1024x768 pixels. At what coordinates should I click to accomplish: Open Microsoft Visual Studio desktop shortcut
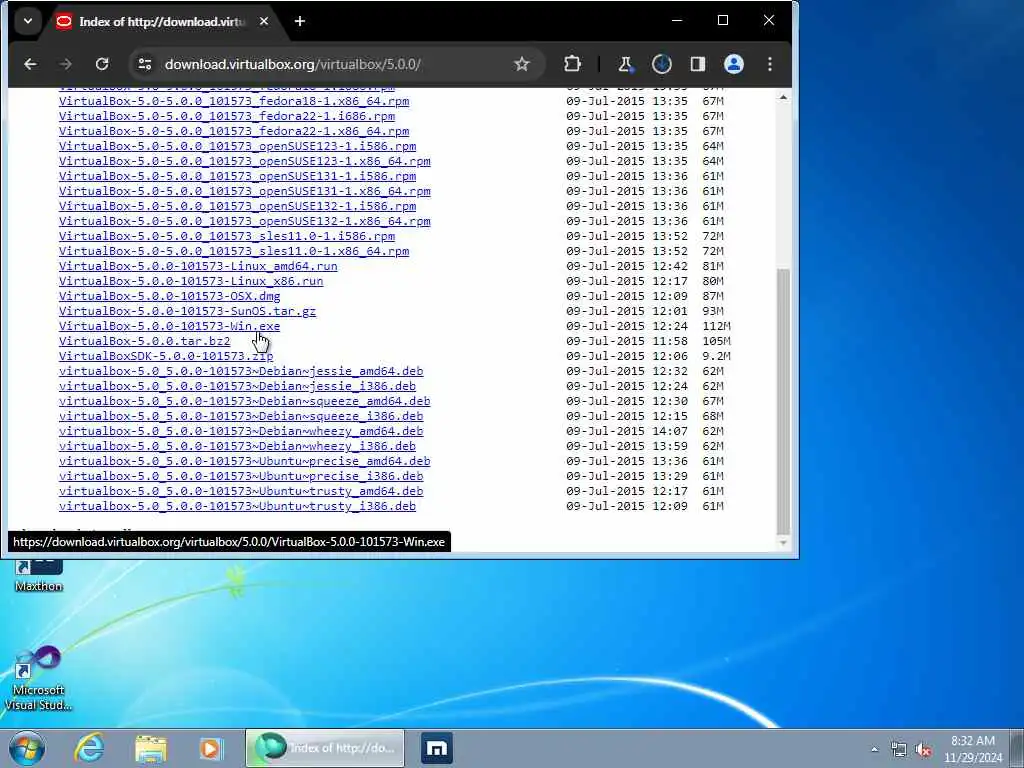tap(39, 679)
